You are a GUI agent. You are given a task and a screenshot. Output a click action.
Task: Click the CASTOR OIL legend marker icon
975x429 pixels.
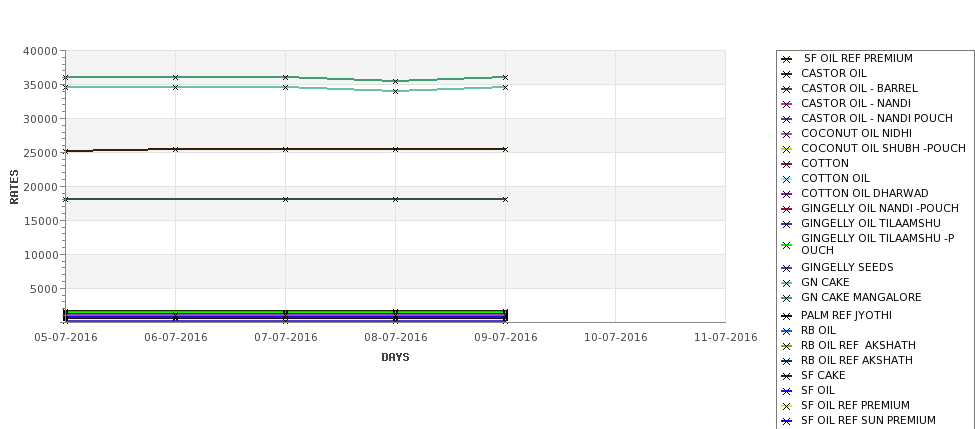(x=787, y=74)
